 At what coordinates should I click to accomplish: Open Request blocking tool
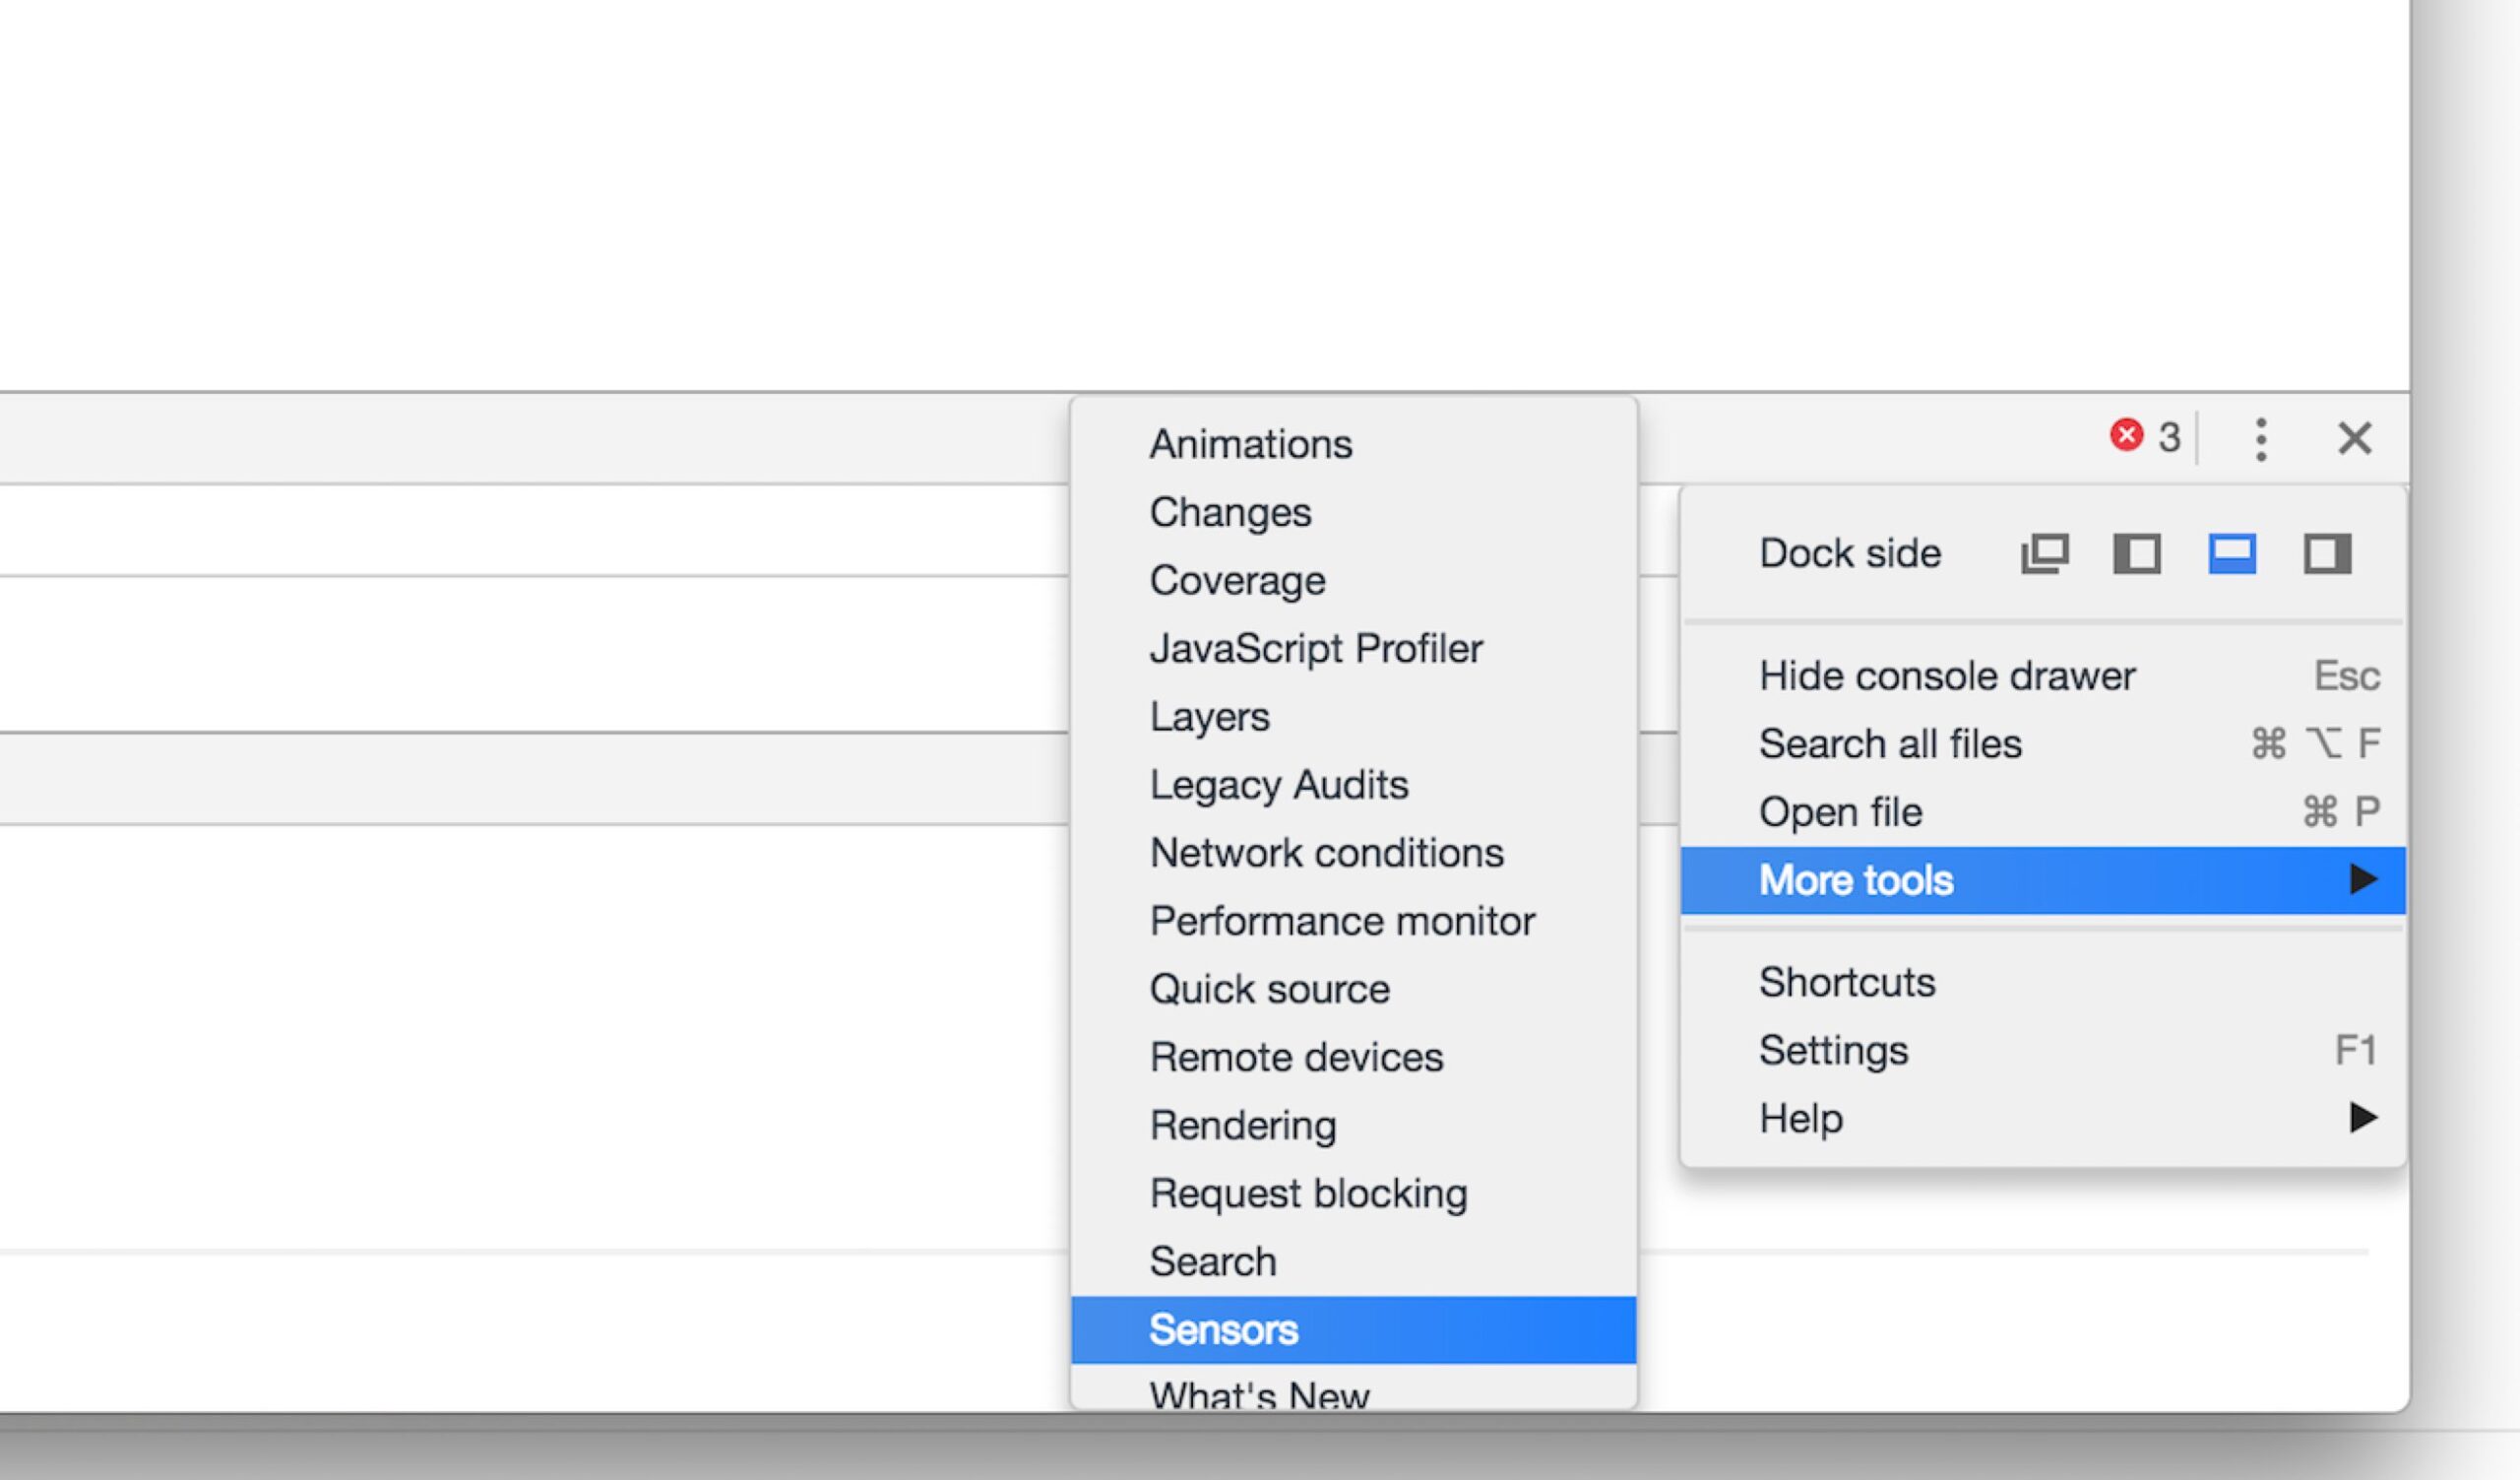pyautogui.click(x=1308, y=1193)
